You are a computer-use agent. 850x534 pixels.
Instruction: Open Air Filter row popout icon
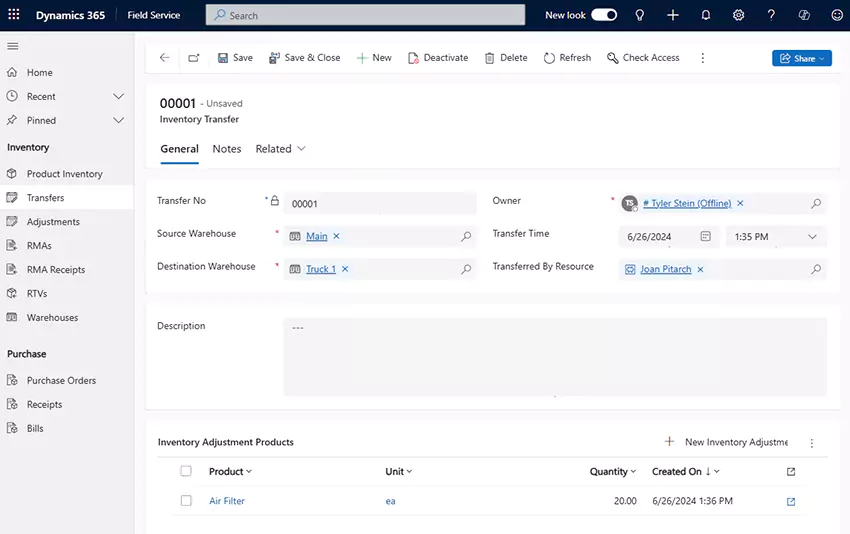(x=791, y=501)
